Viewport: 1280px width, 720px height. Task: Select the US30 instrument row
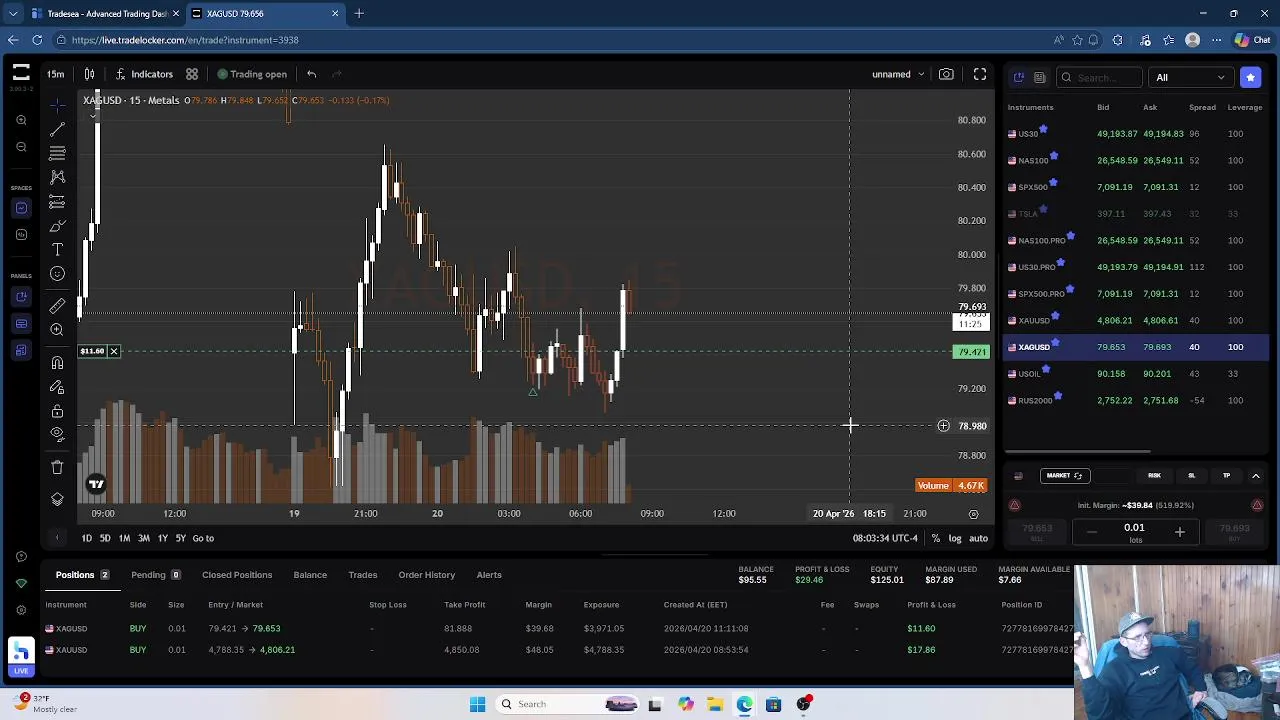[1137, 133]
